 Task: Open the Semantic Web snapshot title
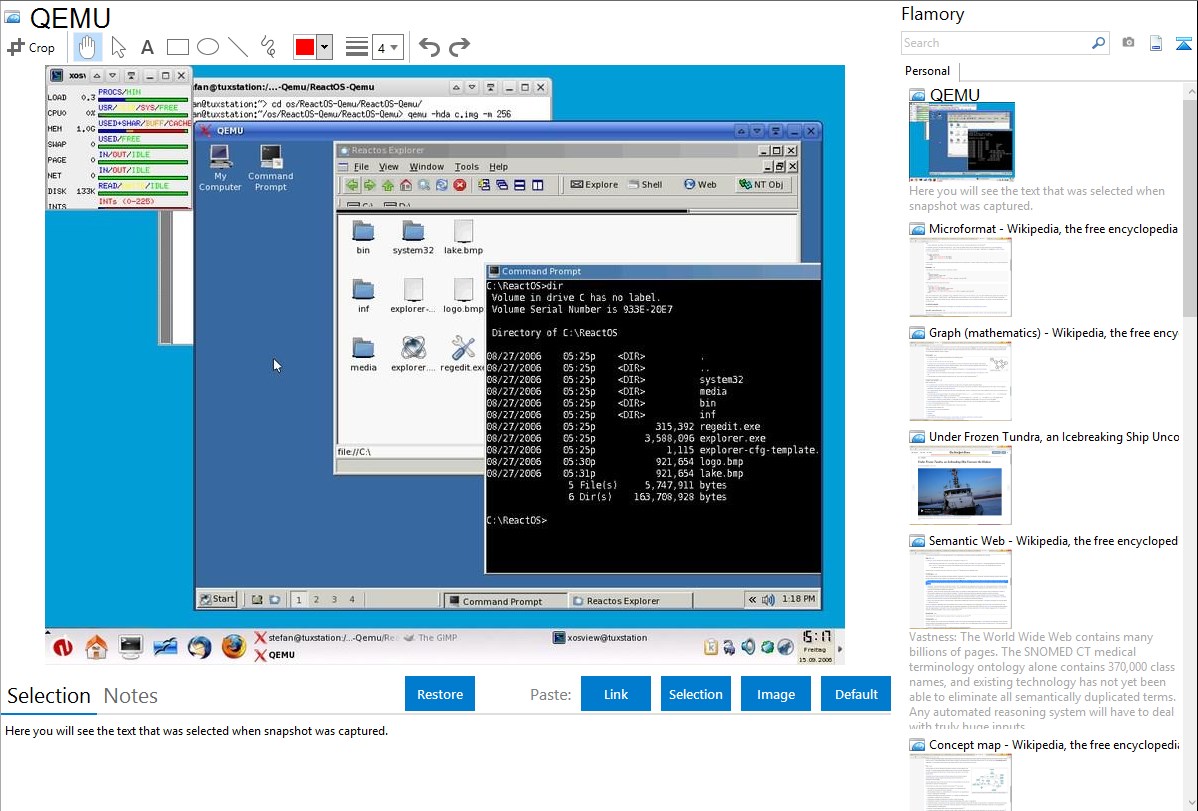(x=1053, y=540)
